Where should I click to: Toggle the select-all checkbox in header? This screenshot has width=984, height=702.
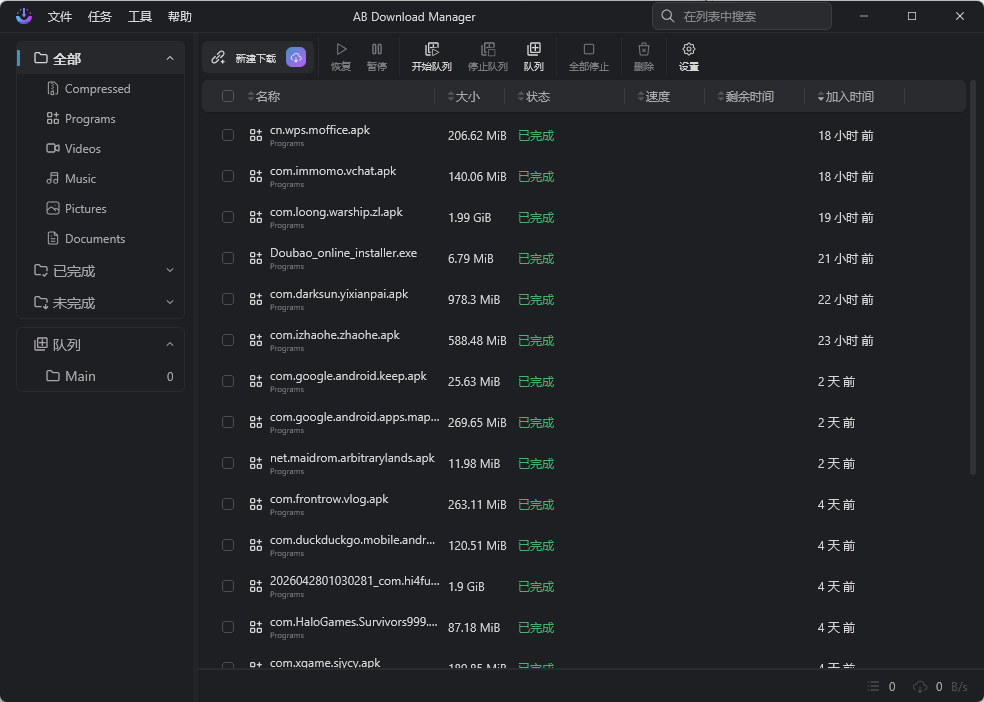[x=228, y=96]
